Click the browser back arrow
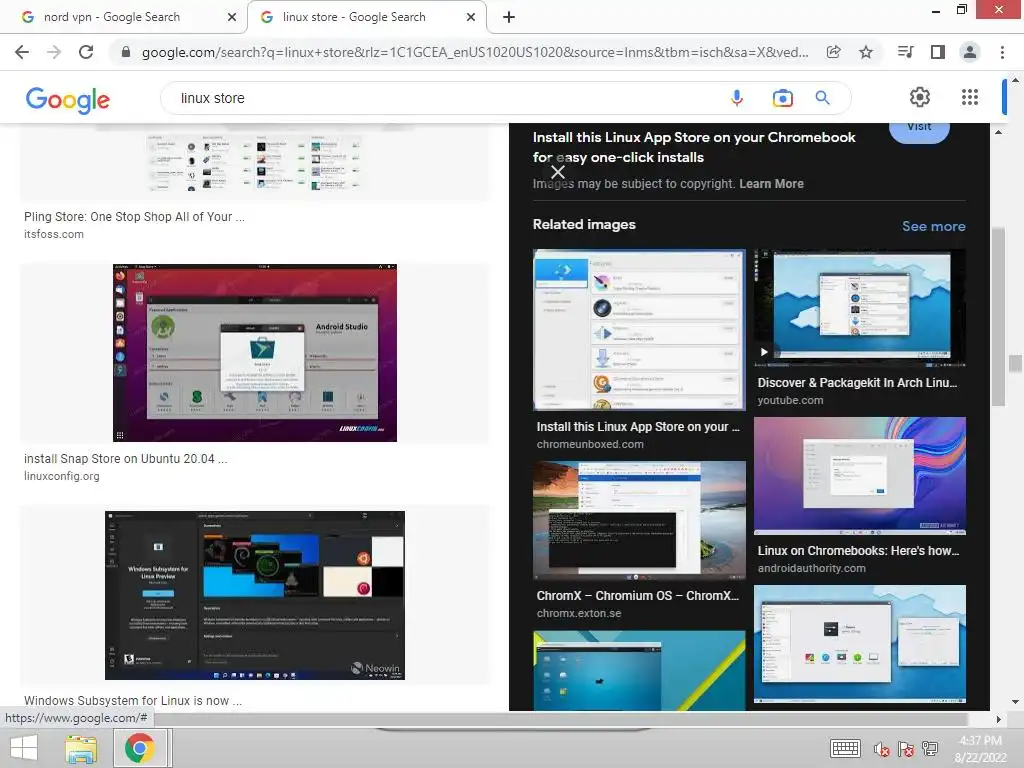This screenshot has height=768, width=1024. point(22,52)
